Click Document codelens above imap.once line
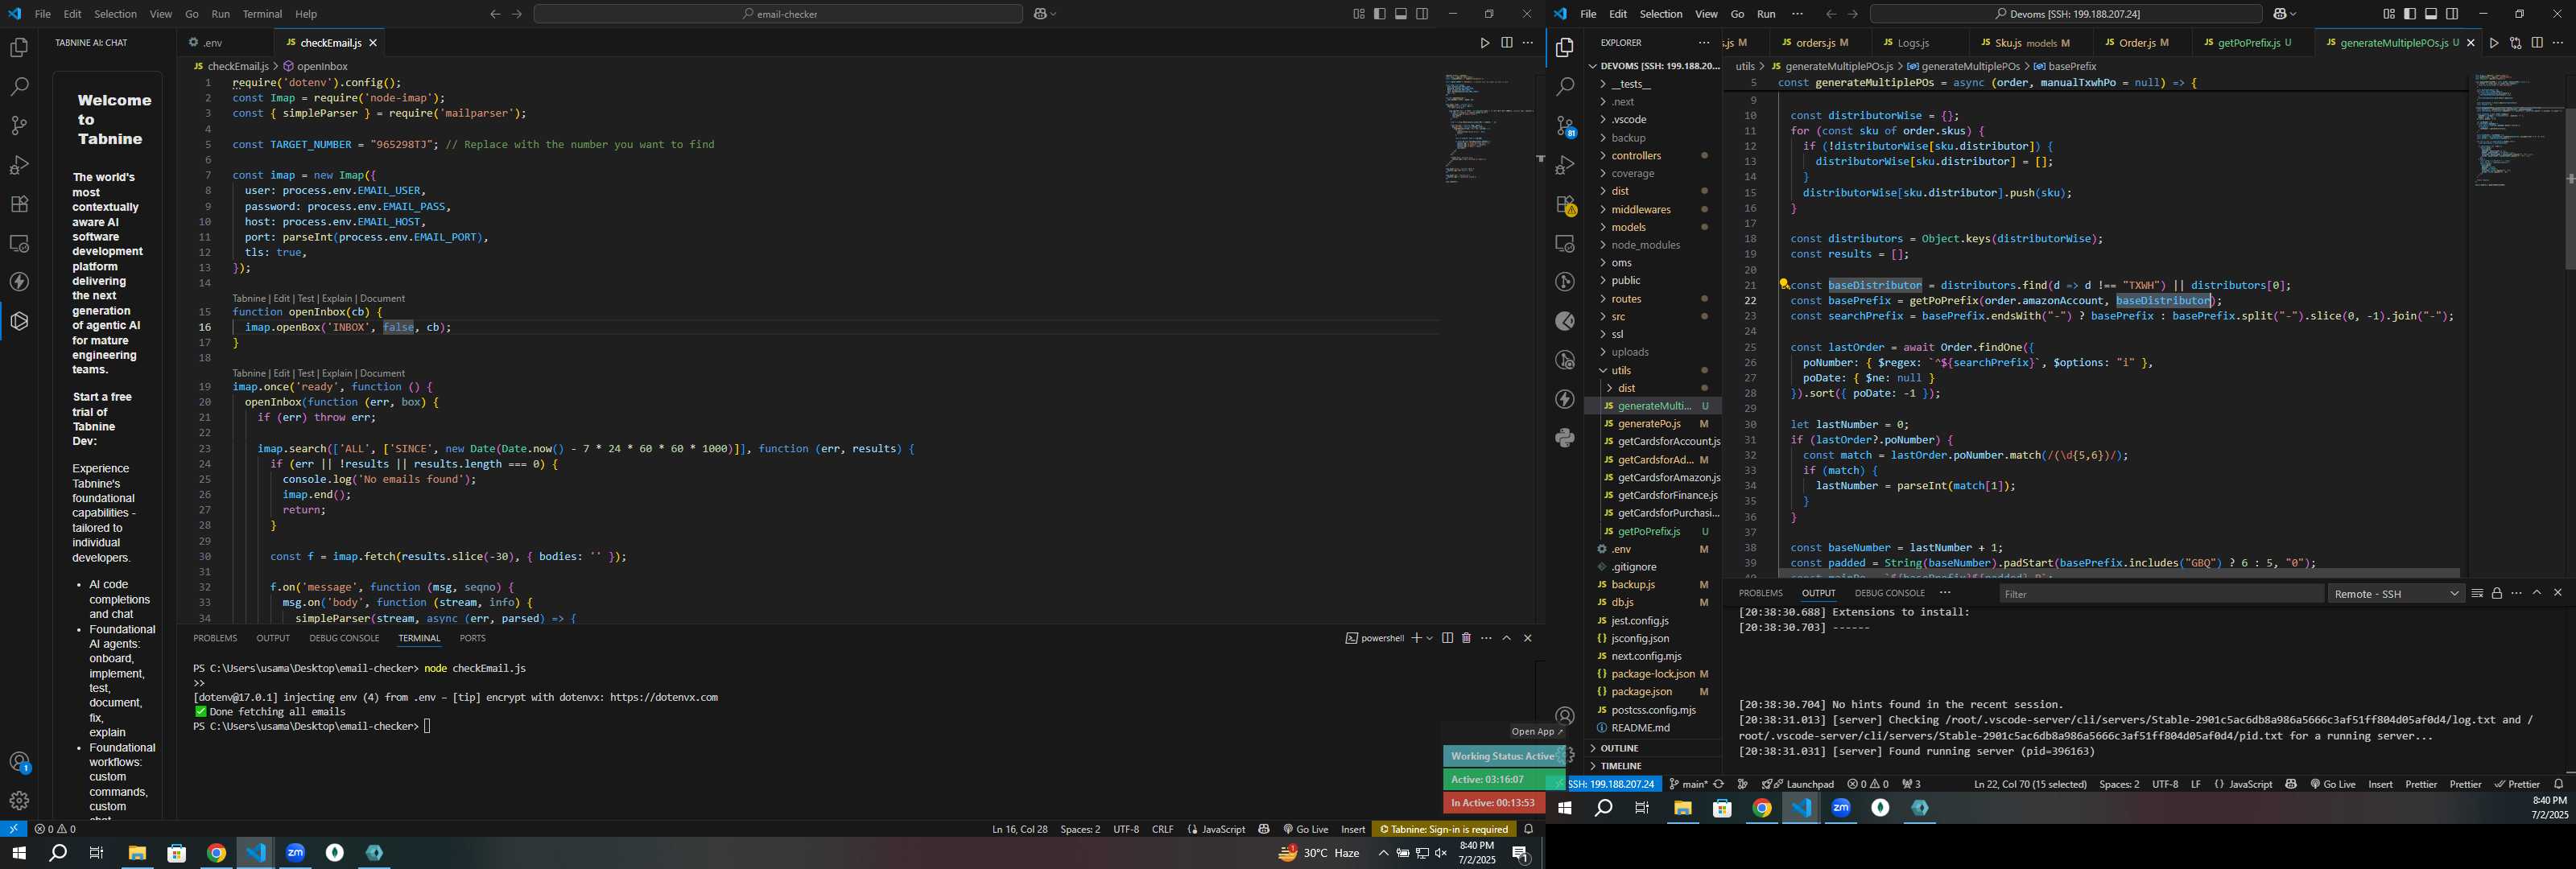The height and width of the screenshot is (869, 2576). (x=382, y=373)
